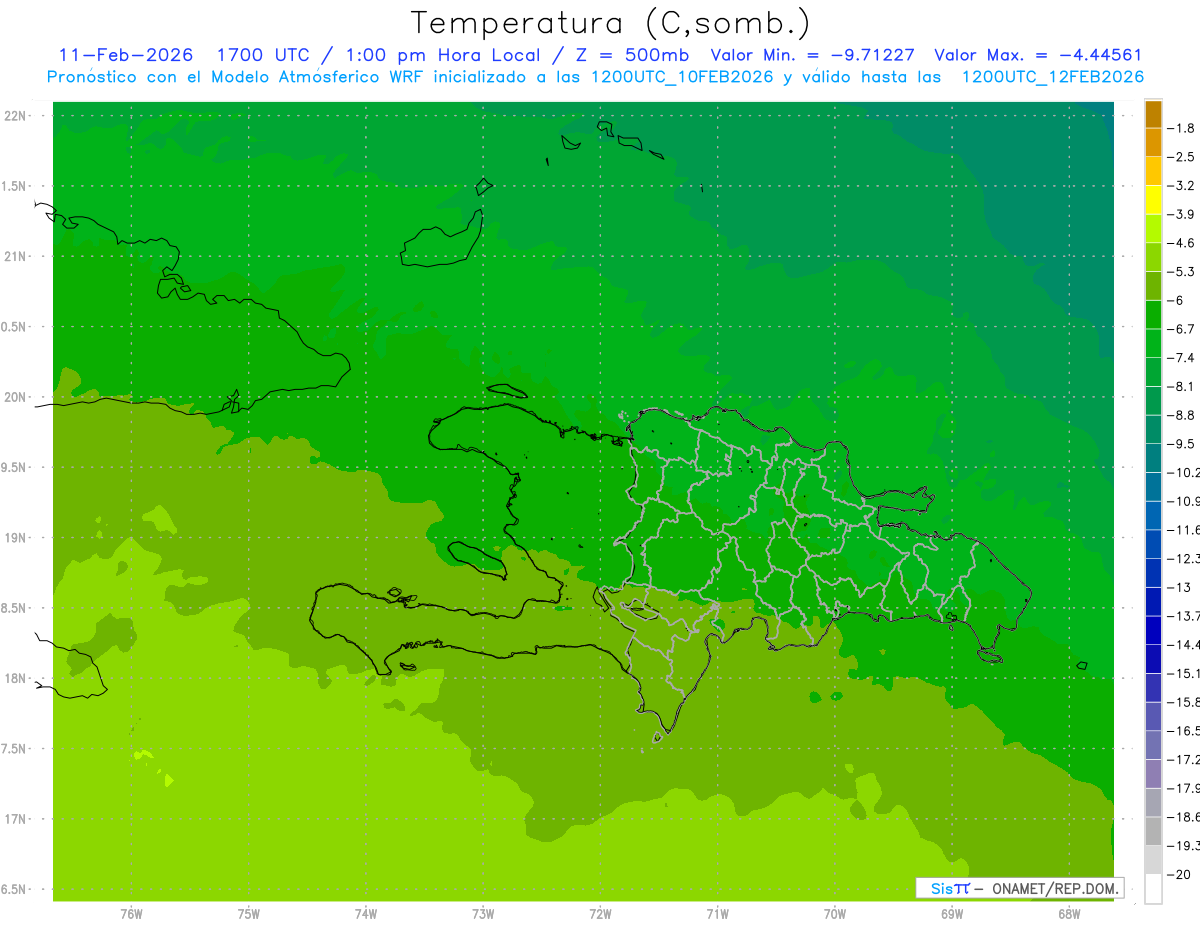Select the init time '1200UTC_10FEB2026'
Image resolution: width=1200 pixels, height=927 pixels.
point(682,77)
